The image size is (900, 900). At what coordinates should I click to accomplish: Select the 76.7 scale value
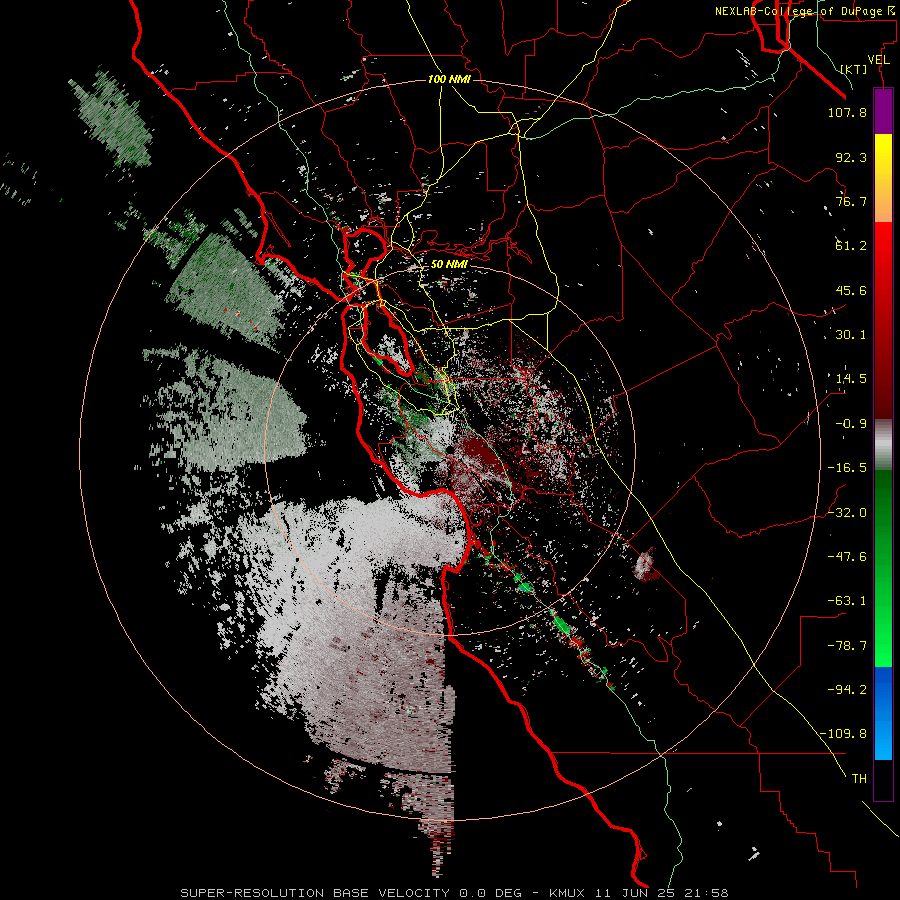[x=851, y=201]
